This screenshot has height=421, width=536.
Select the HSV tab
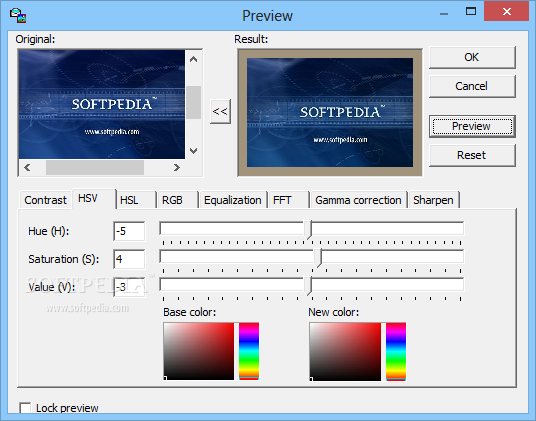point(94,199)
